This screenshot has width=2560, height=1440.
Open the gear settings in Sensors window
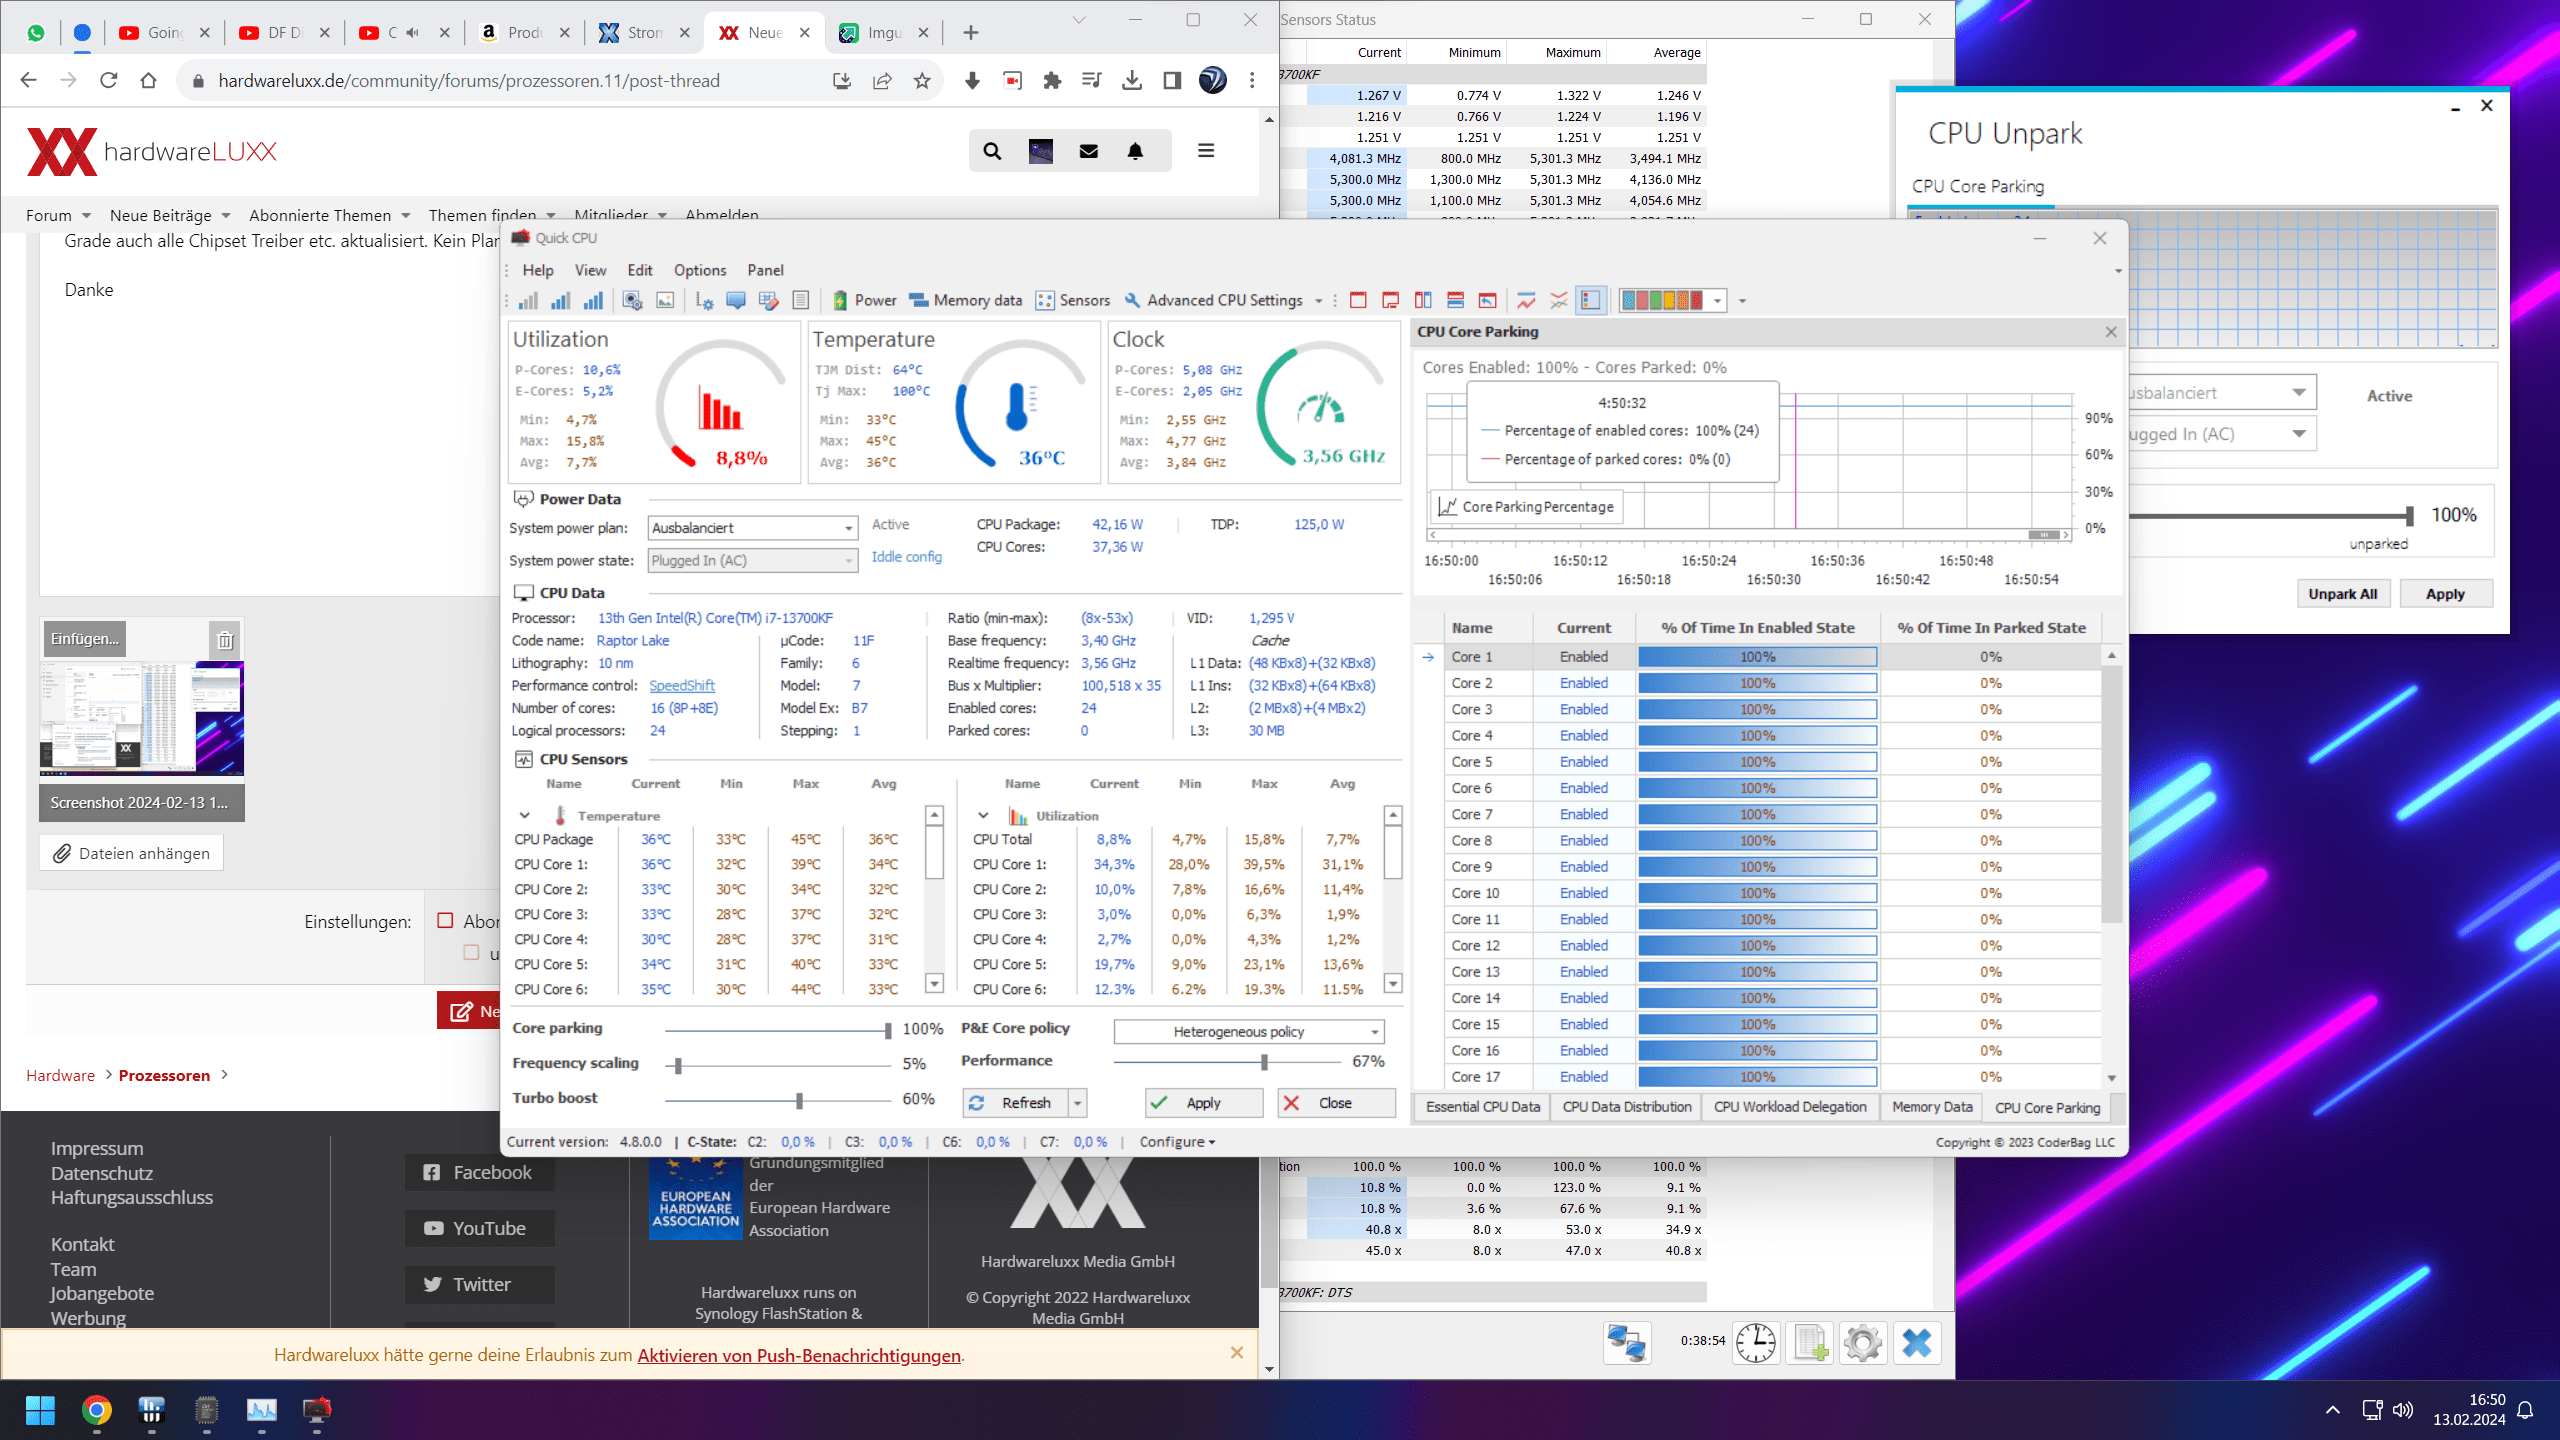[x=1863, y=1342]
